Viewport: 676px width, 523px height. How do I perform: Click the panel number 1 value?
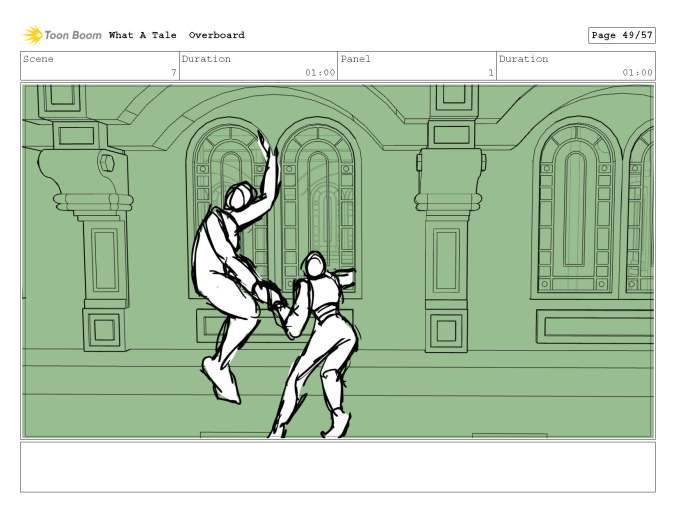(x=490, y=72)
